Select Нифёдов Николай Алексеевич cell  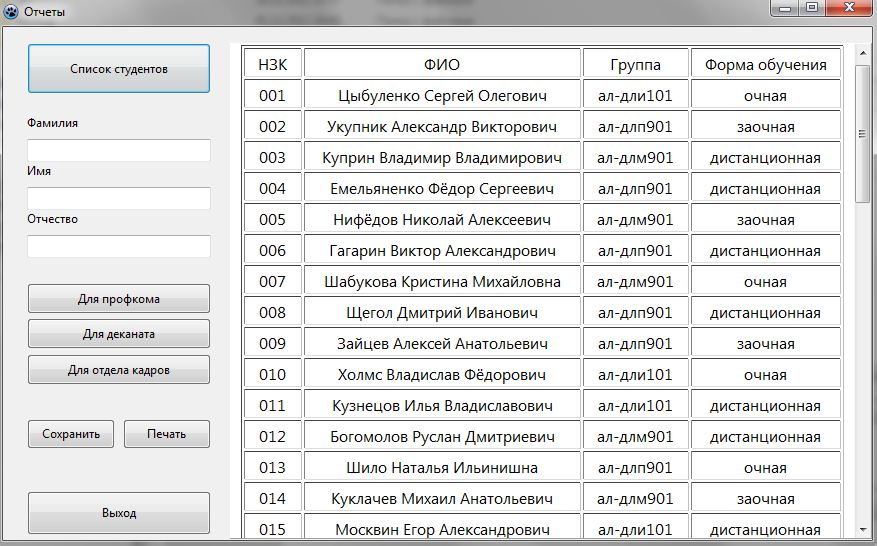pos(442,220)
